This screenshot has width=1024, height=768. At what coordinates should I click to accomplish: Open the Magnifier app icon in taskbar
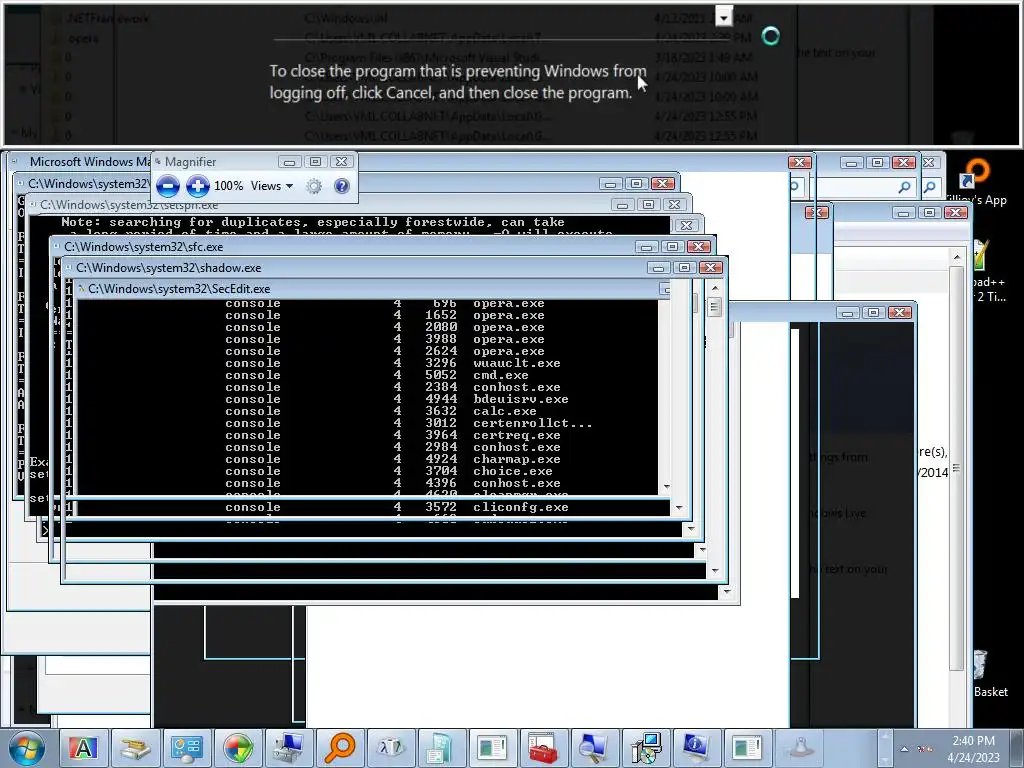click(x=594, y=748)
